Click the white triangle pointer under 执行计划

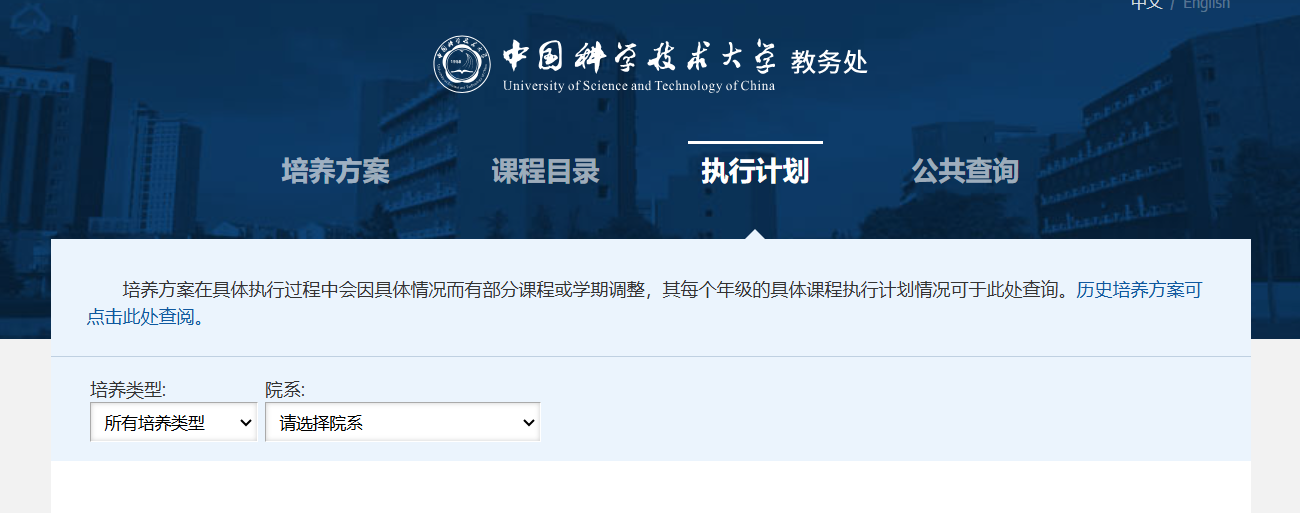pos(755,234)
